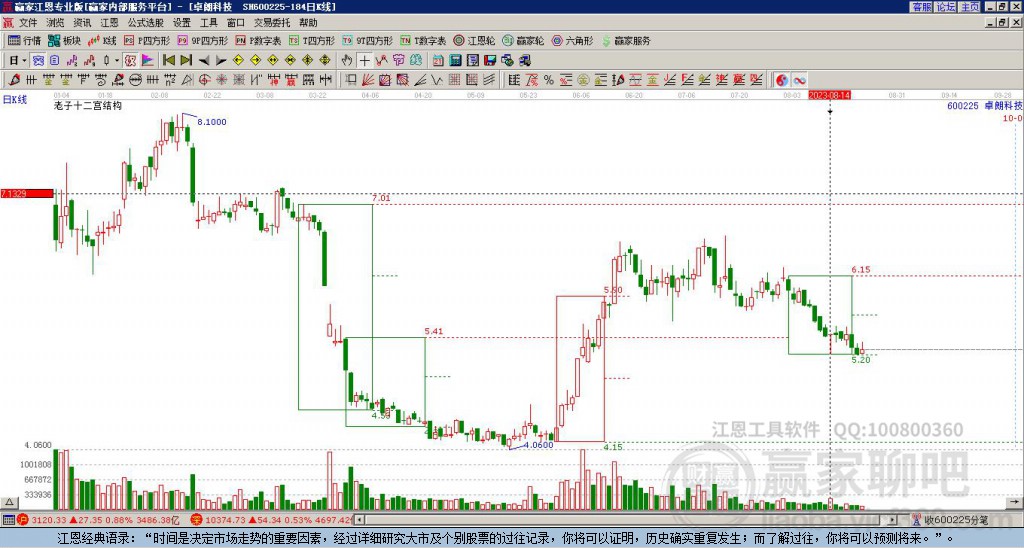Open the 江恩 menu
The width and height of the screenshot is (1024, 548).
[x=109, y=21]
